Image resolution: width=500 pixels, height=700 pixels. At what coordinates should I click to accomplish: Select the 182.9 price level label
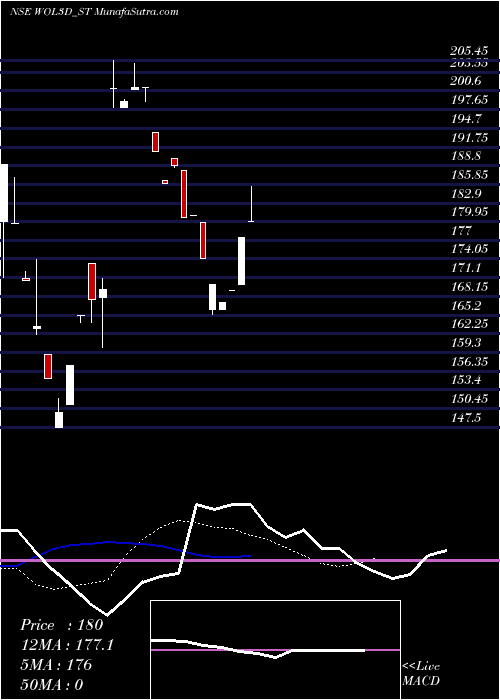(x=466, y=194)
